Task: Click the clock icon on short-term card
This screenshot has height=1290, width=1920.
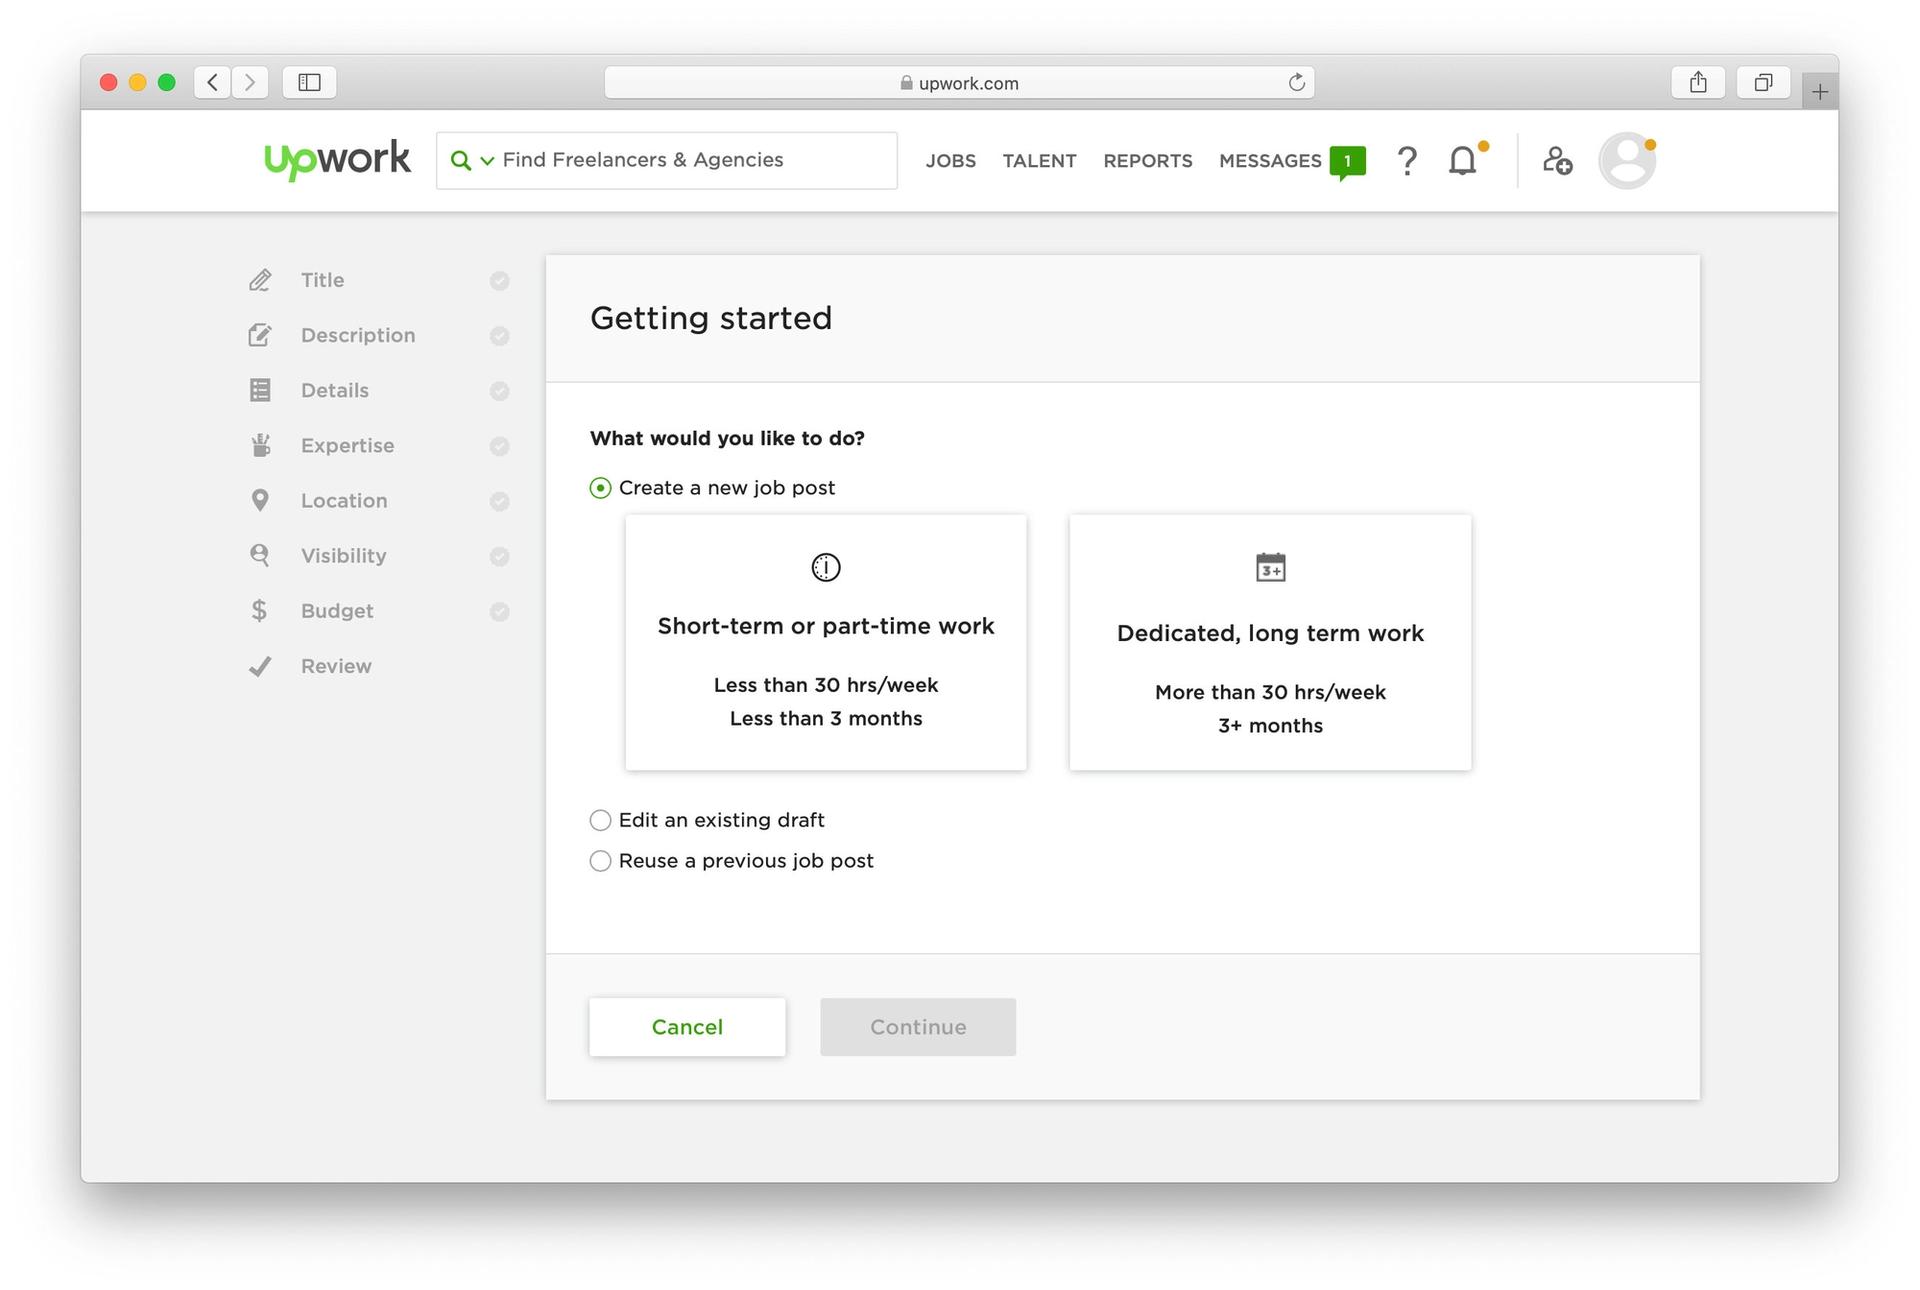Action: (826, 567)
